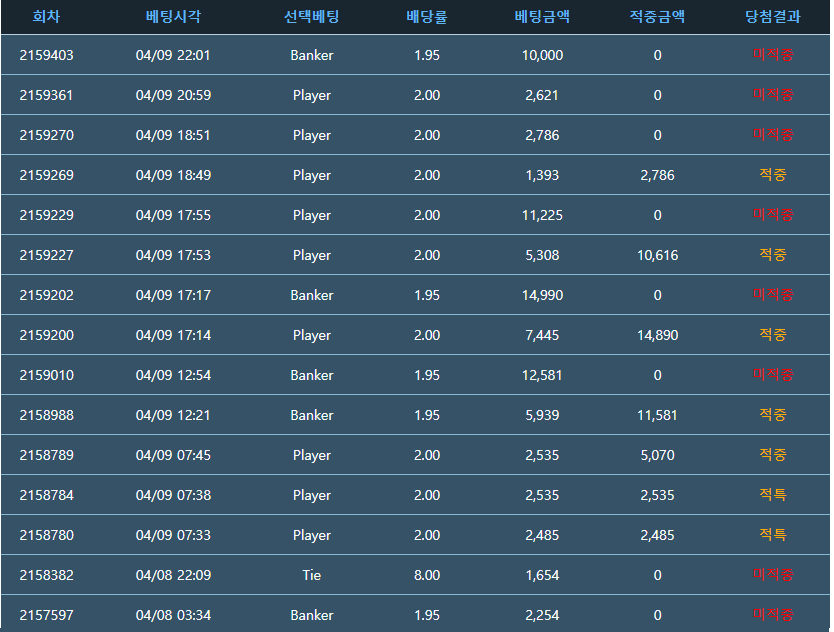Click winning amount 10,616
The height and width of the screenshot is (632, 834).
pos(657,255)
